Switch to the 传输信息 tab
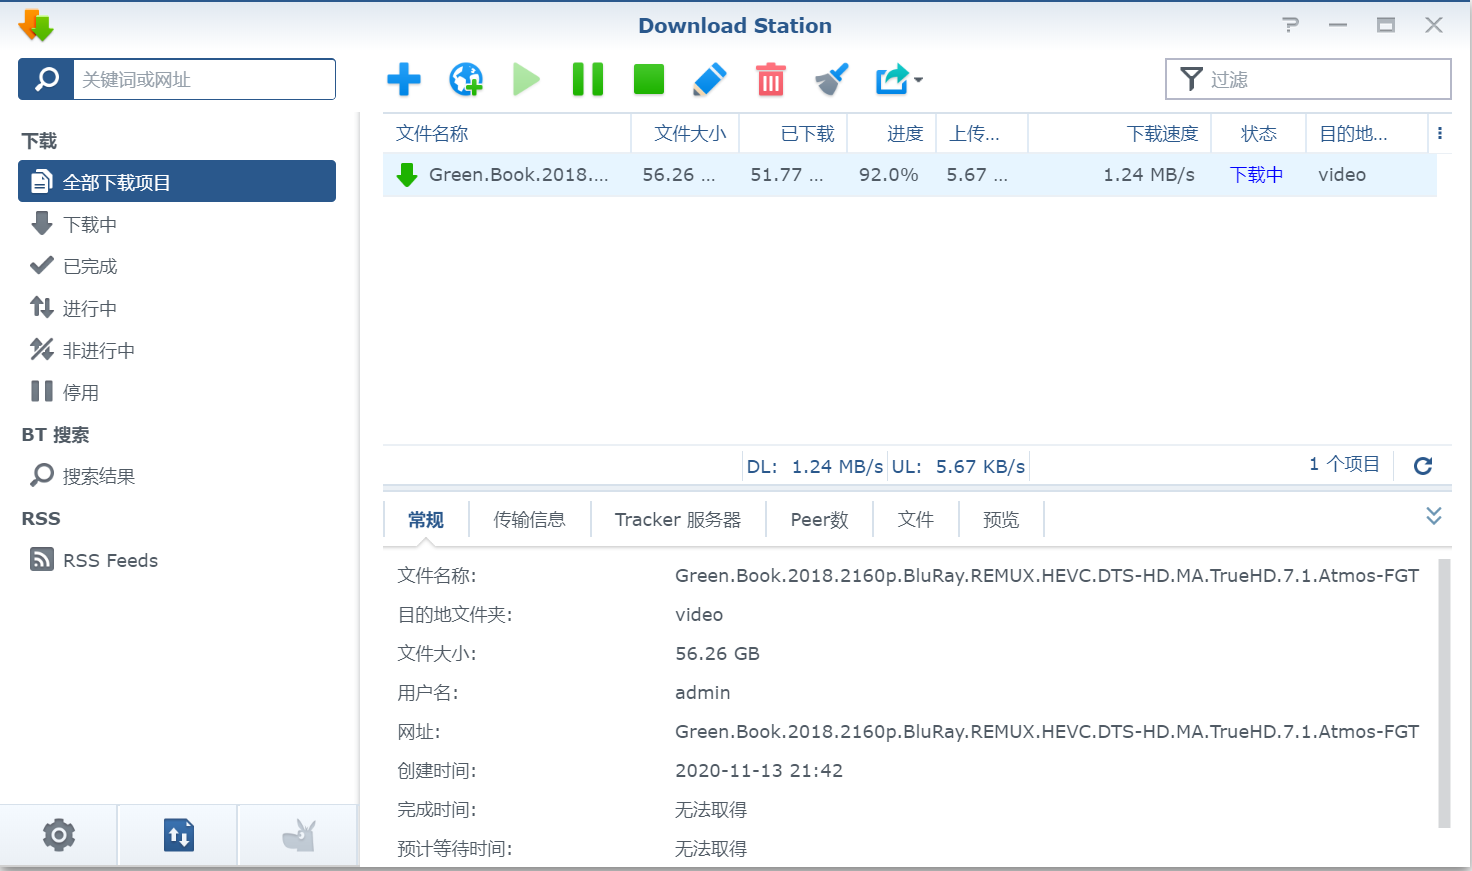Image resolution: width=1472 pixels, height=871 pixels. (529, 520)
